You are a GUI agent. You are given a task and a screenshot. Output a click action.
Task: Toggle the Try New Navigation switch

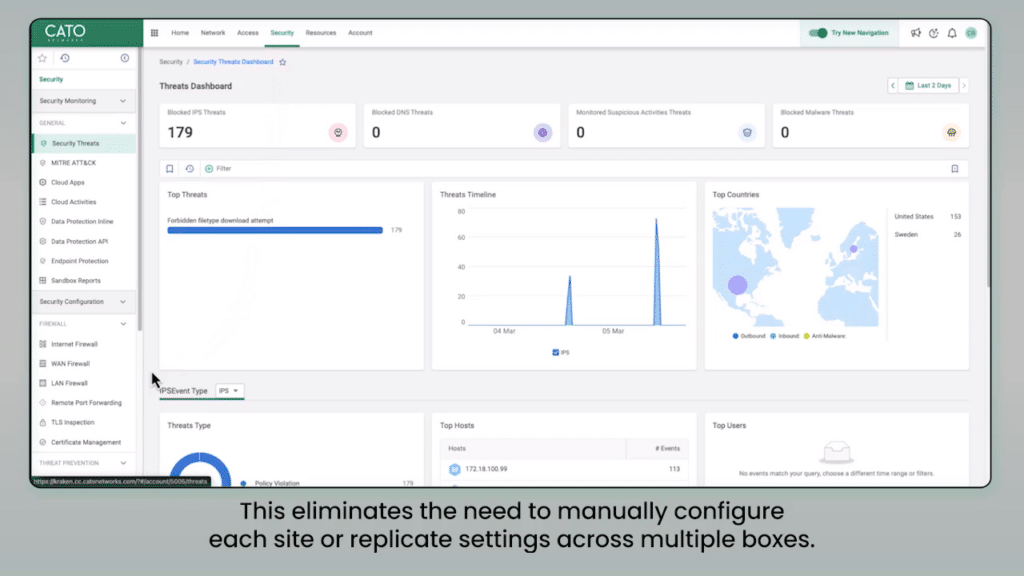820,33
